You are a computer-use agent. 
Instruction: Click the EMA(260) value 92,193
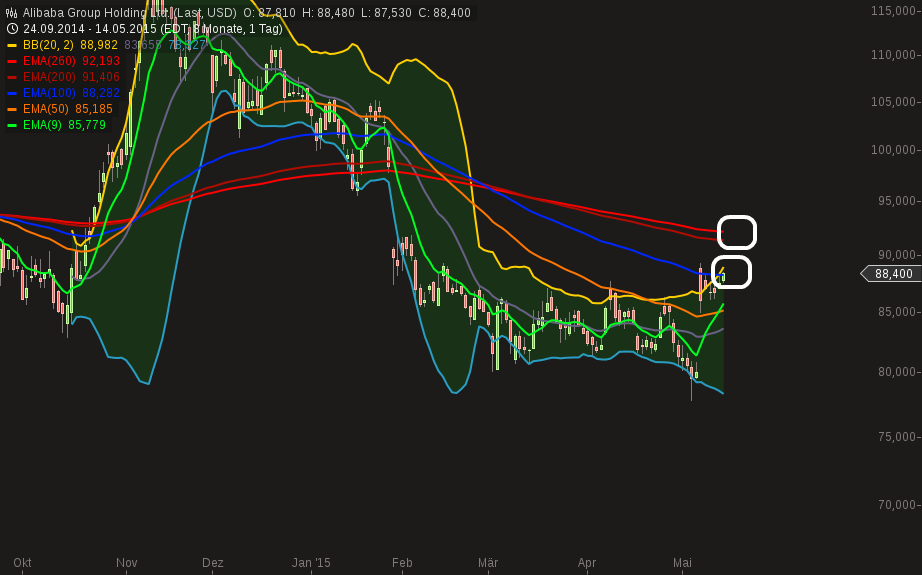101,61
